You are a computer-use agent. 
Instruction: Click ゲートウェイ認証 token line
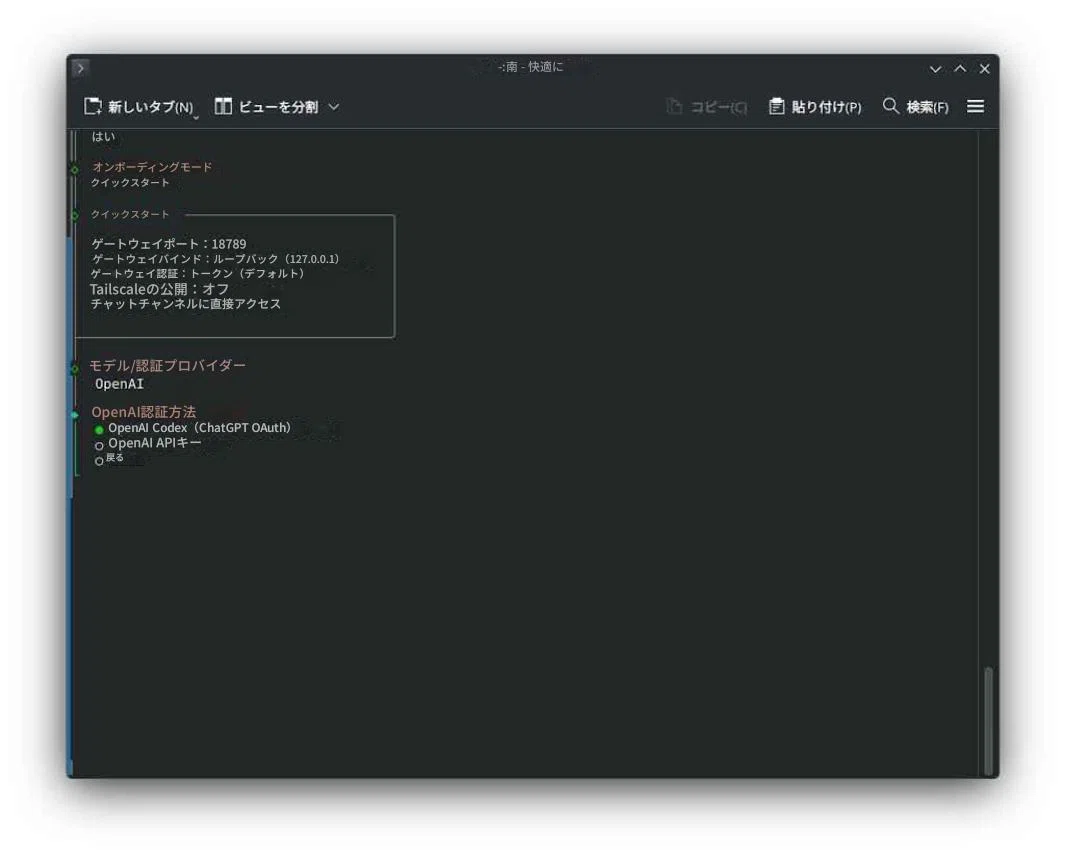tap(198, 274)
